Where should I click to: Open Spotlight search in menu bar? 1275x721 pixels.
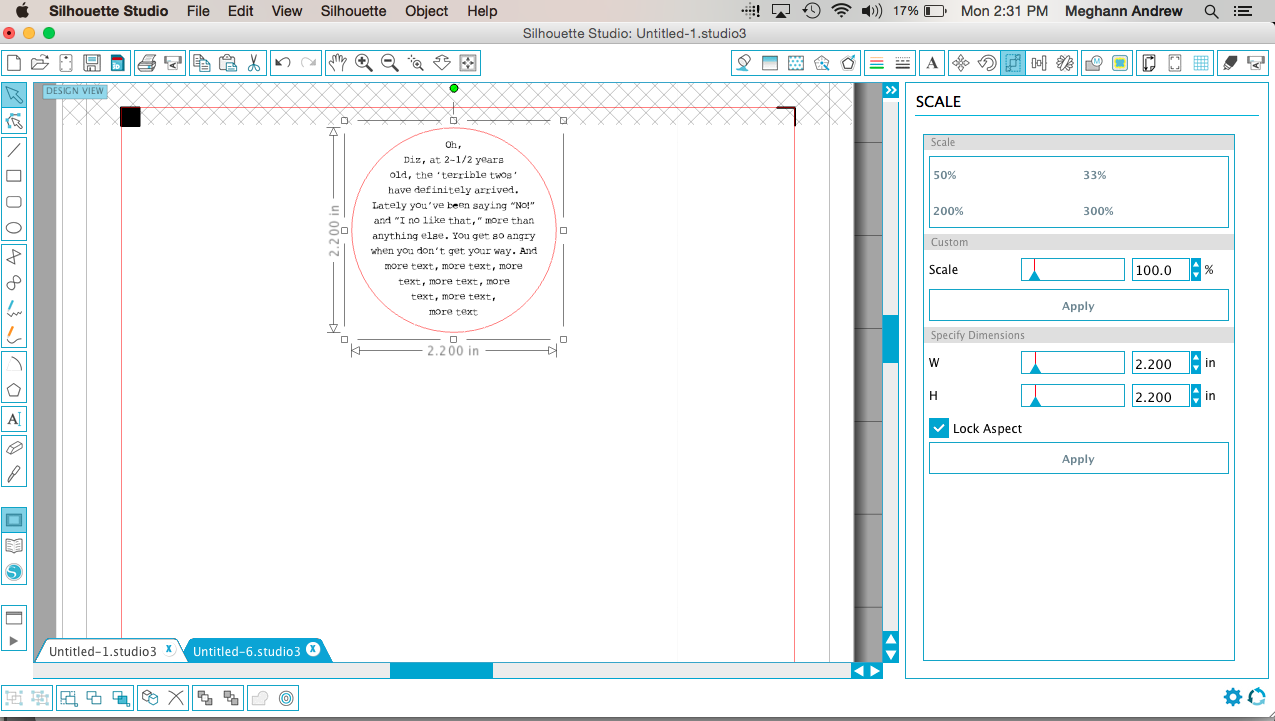[1211, 11]
